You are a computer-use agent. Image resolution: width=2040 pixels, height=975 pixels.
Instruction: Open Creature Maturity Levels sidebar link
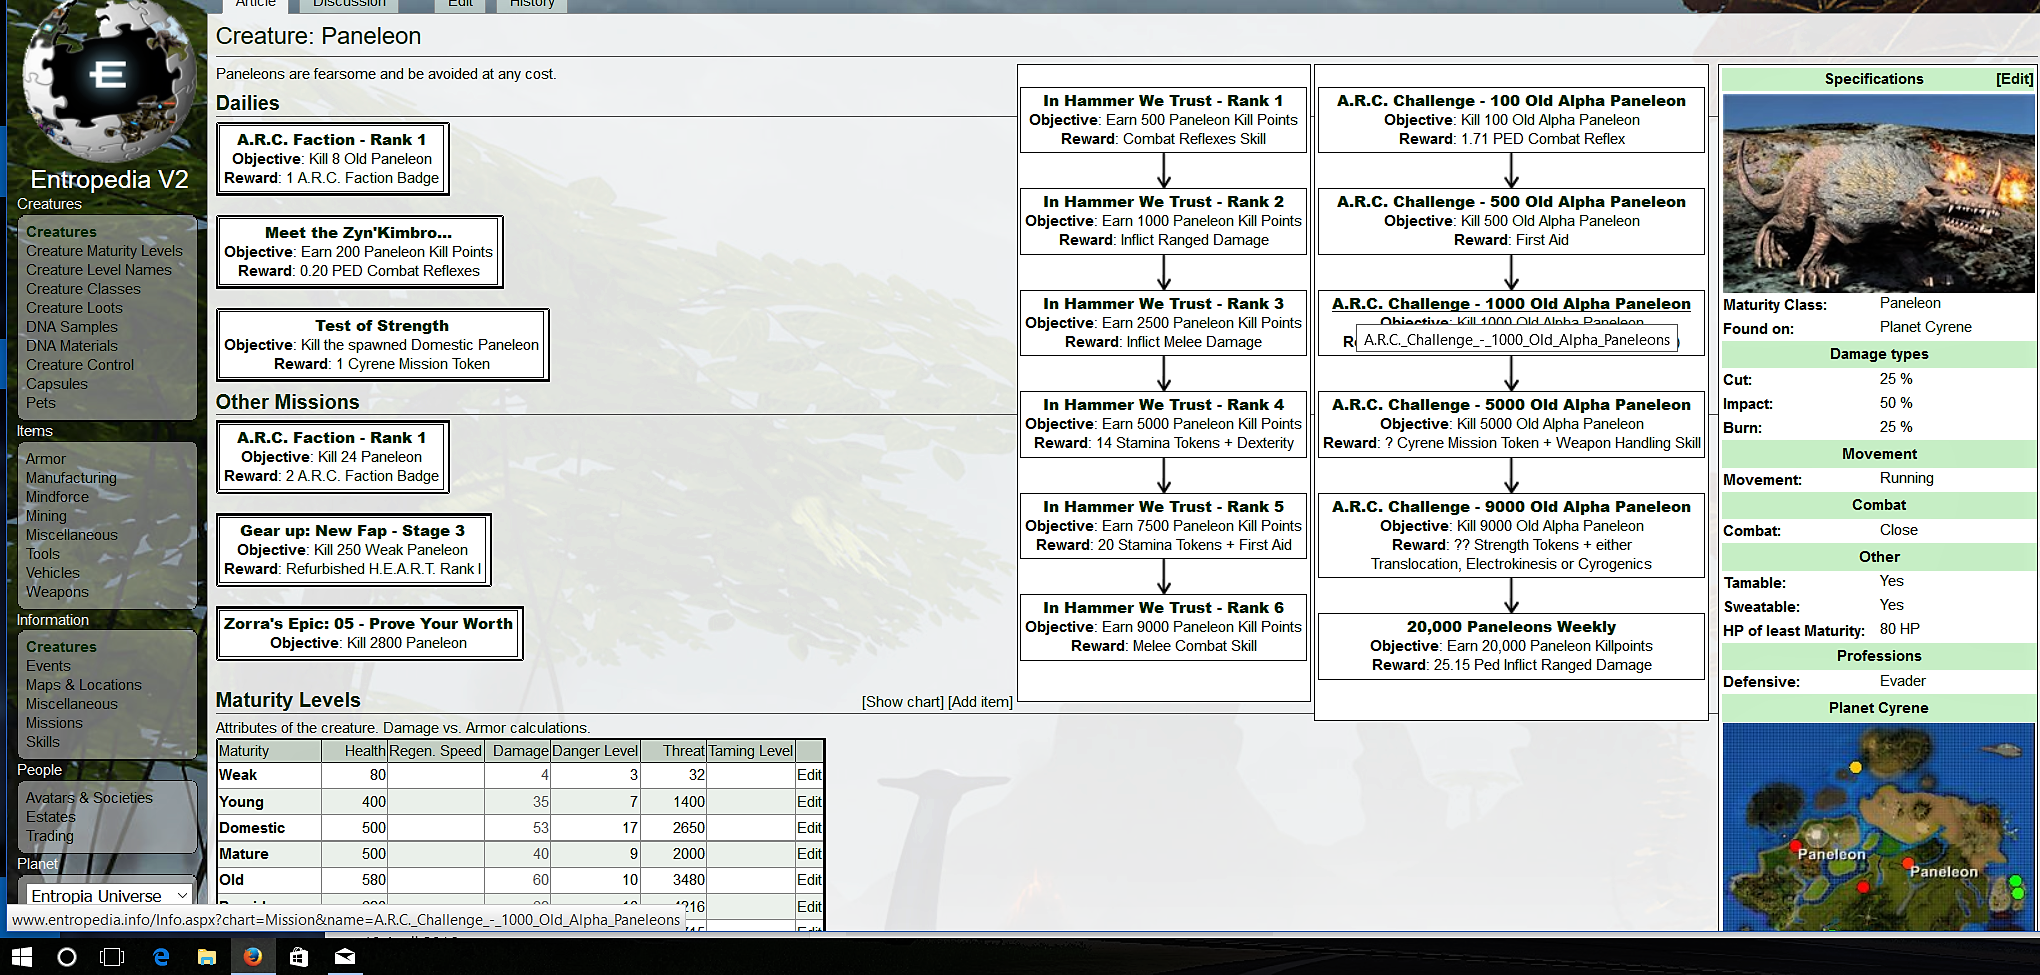point(104,251)
